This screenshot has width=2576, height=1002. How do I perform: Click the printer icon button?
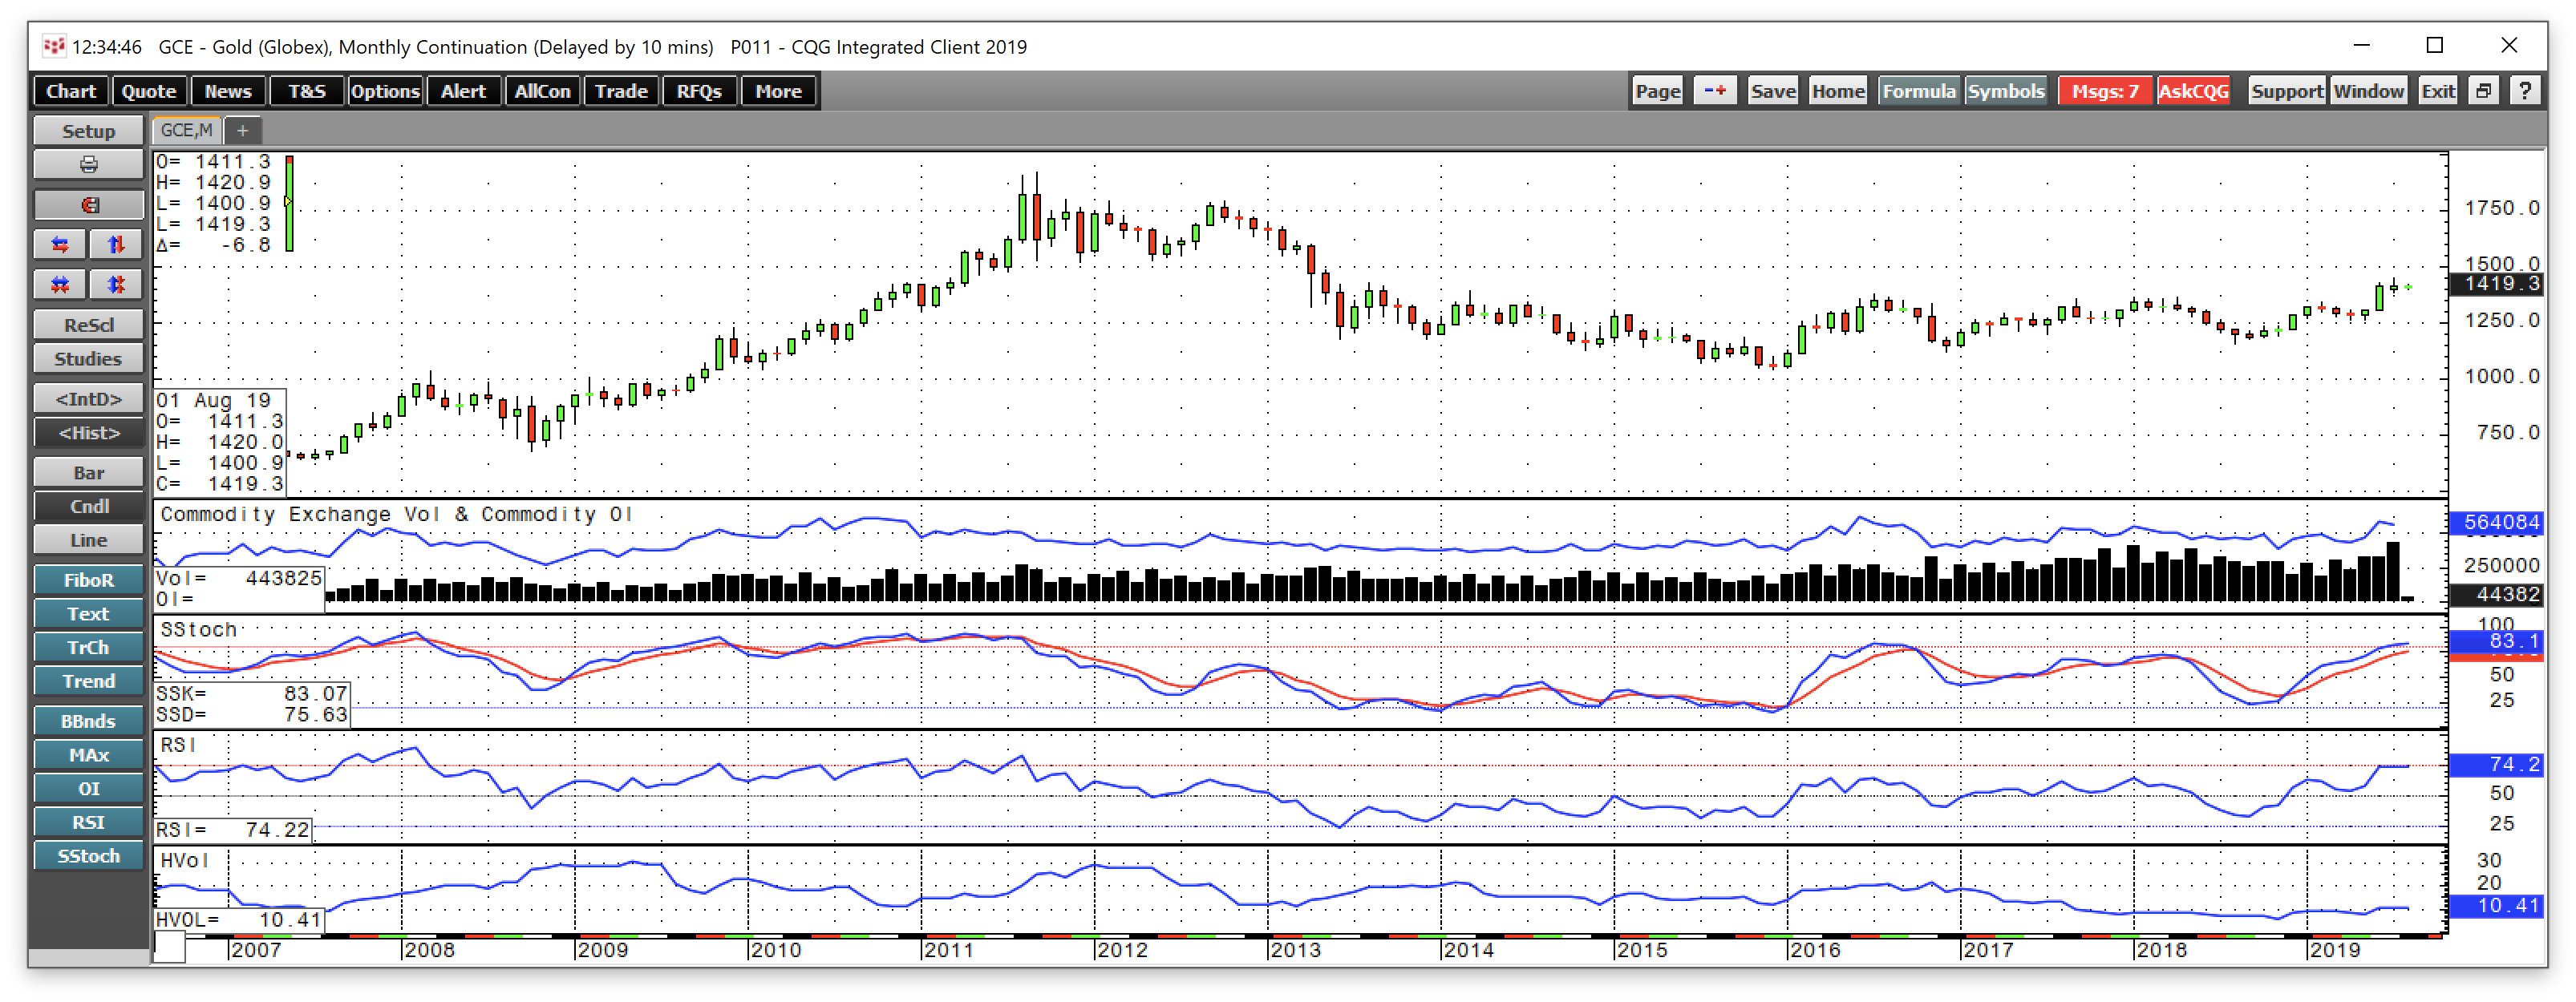pyautogui.click(x=88, y=164)
